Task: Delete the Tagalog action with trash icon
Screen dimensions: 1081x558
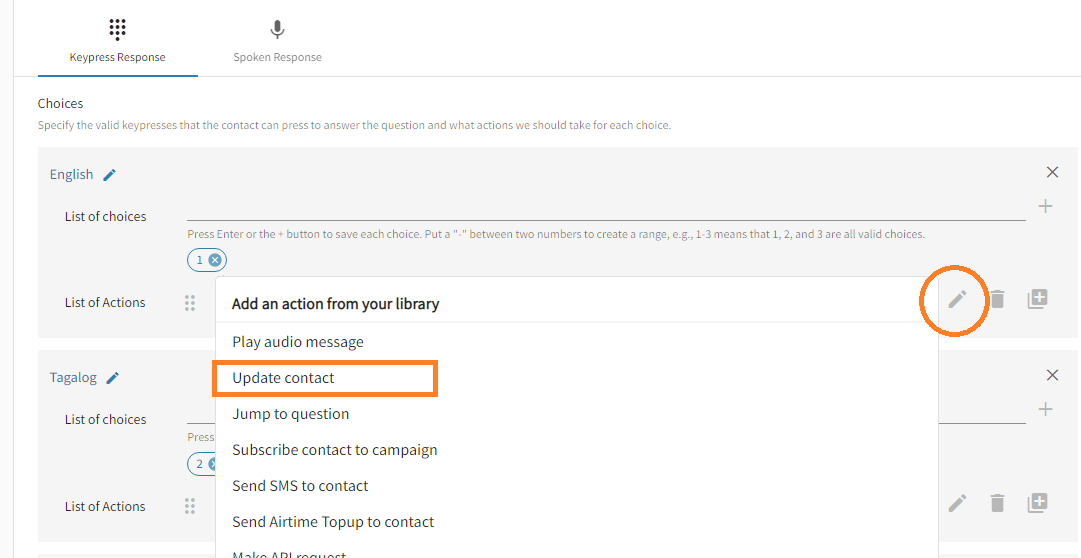Action: coord(997,503)
